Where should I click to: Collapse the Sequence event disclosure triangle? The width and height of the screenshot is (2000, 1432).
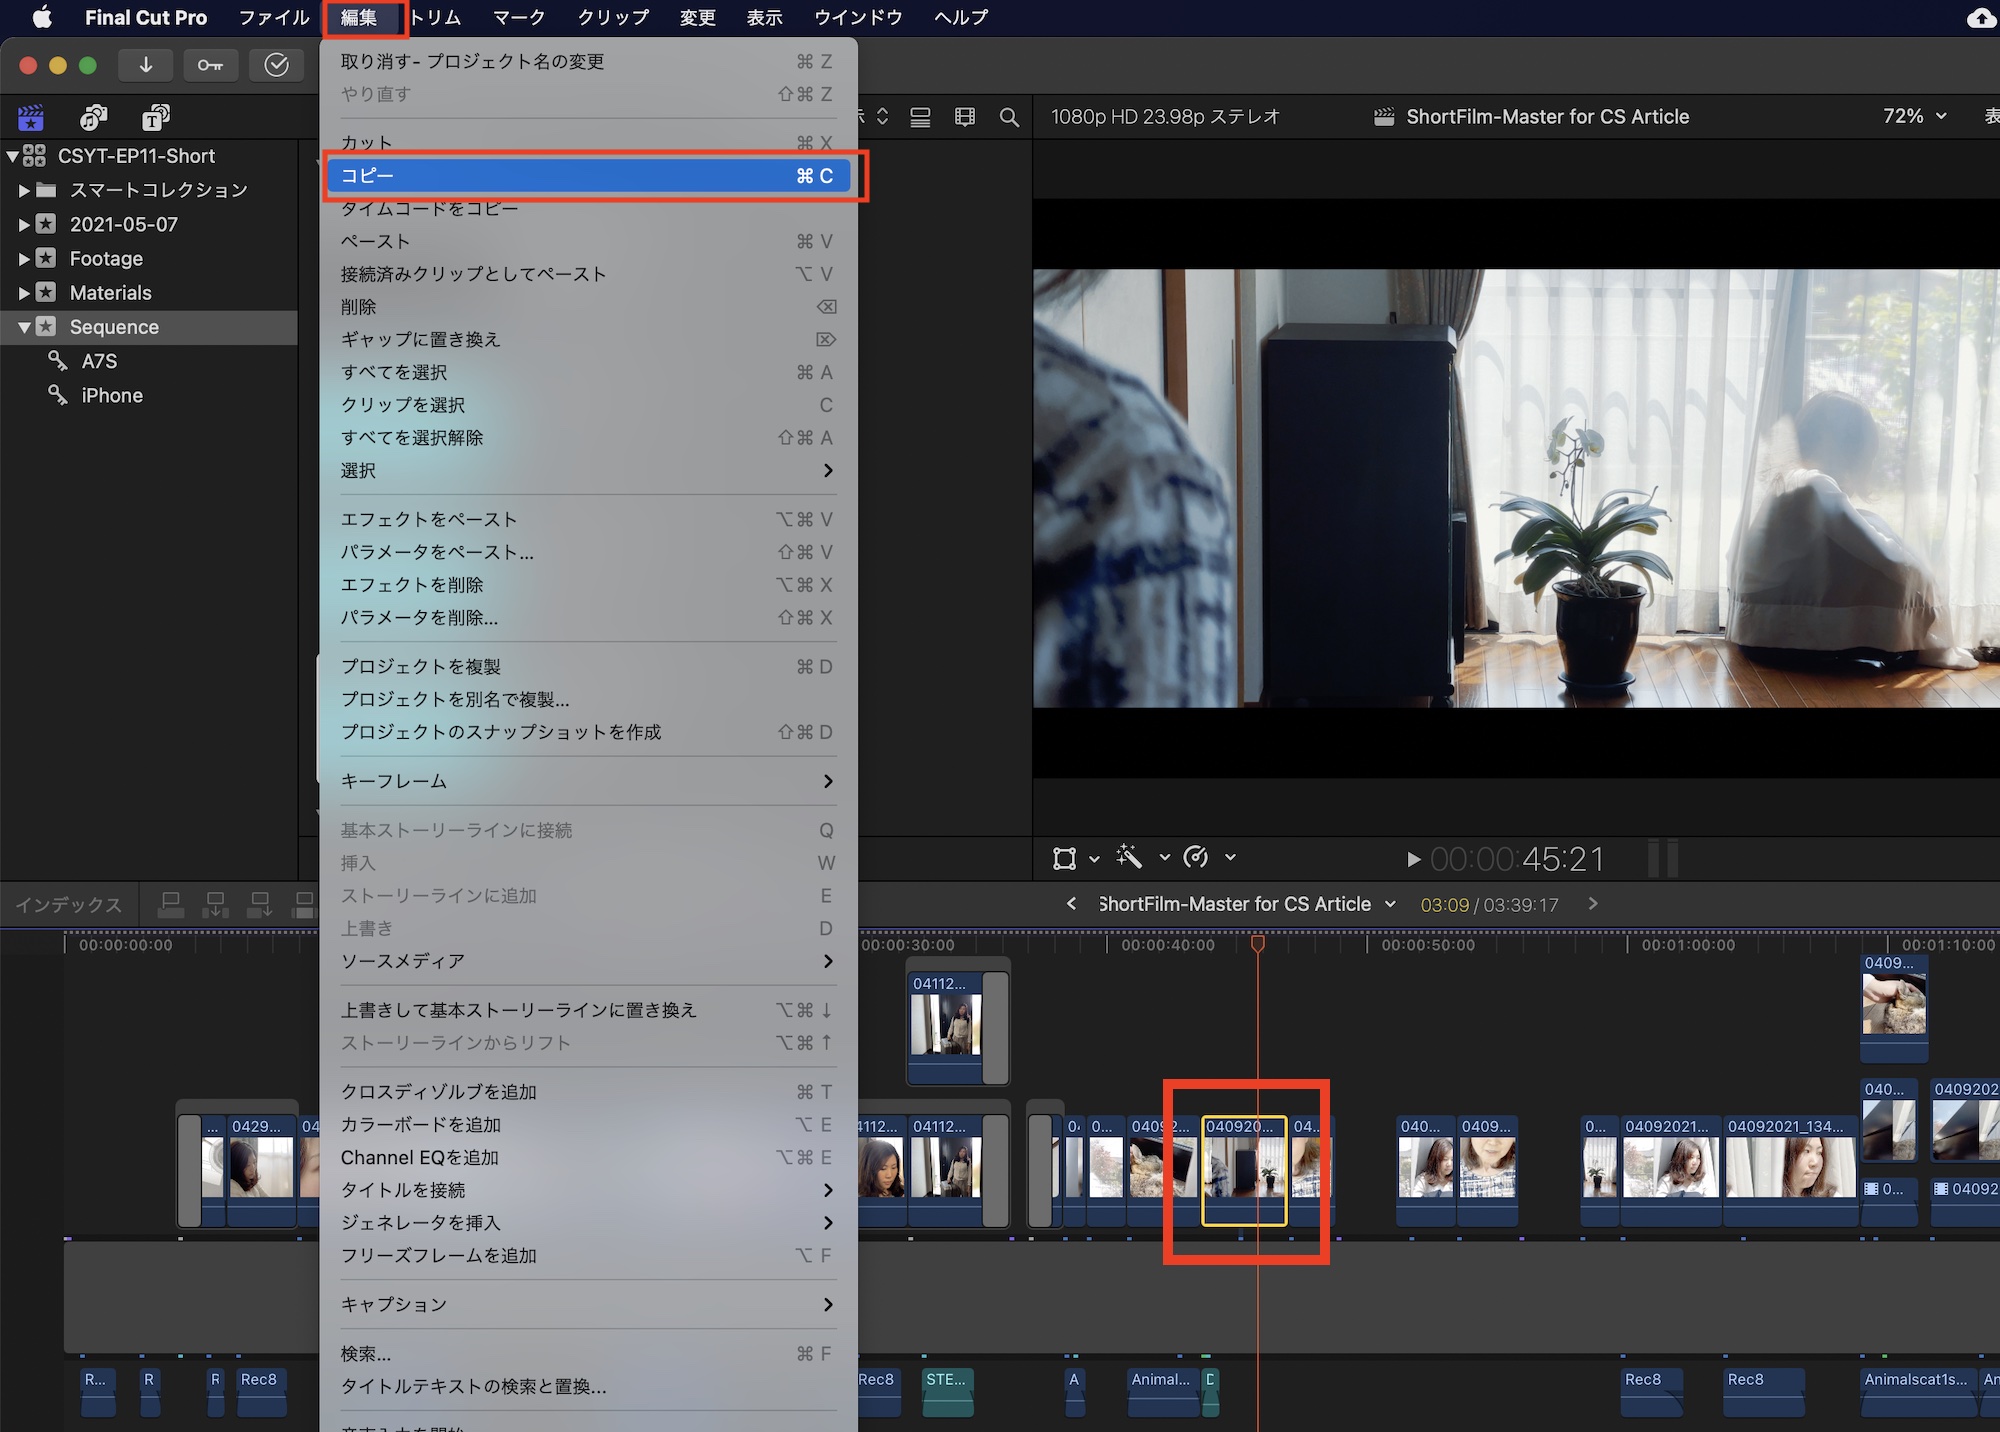click(24, 327)
